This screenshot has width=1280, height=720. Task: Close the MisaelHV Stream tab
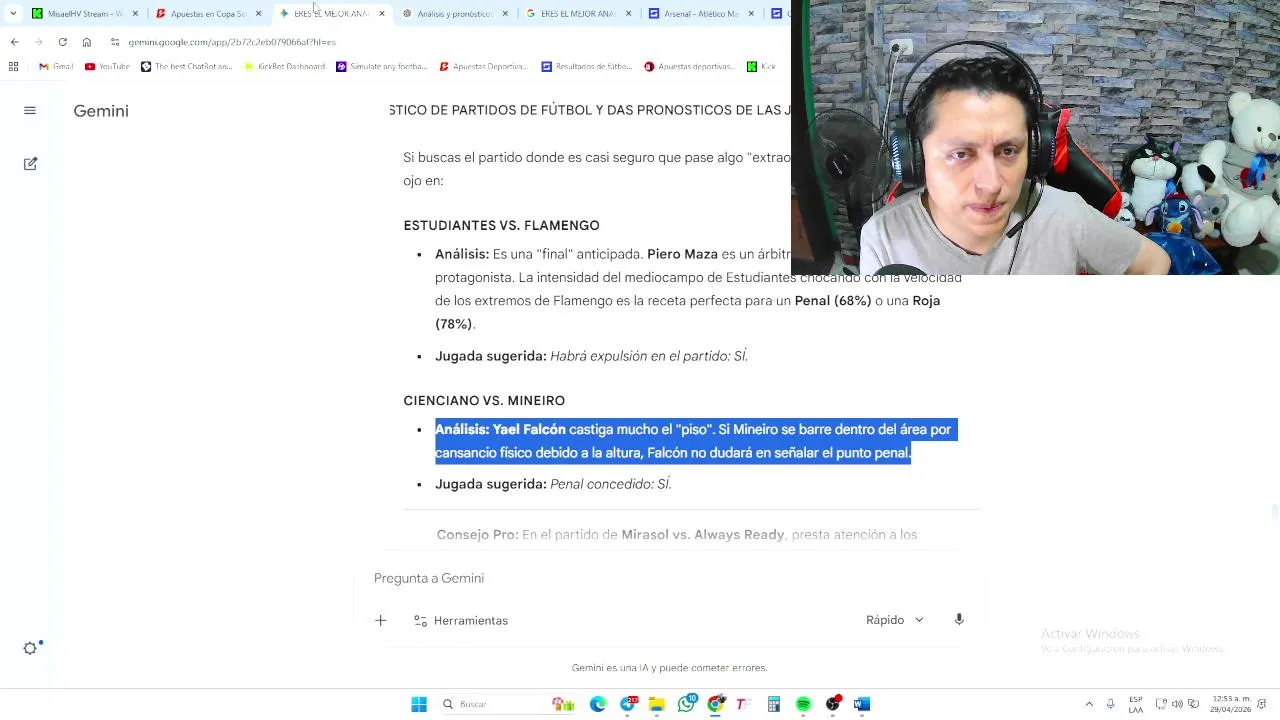[136, 14]
